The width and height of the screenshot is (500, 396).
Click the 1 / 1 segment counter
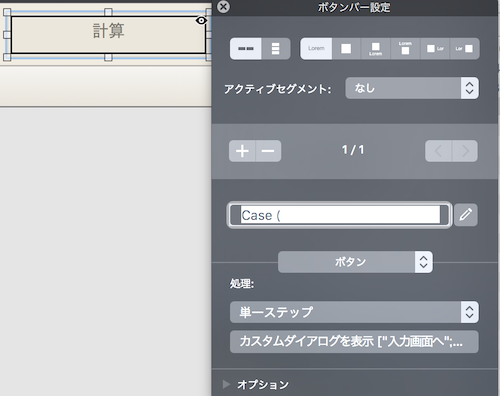pyautogui.click(x=353, y=150)
